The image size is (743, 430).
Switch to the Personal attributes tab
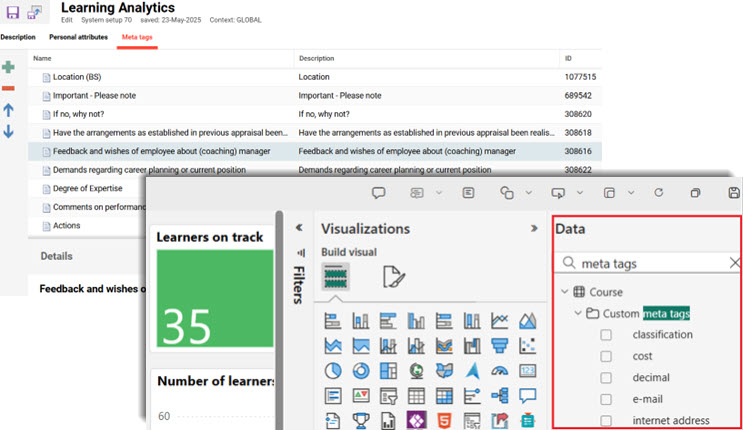79,37
